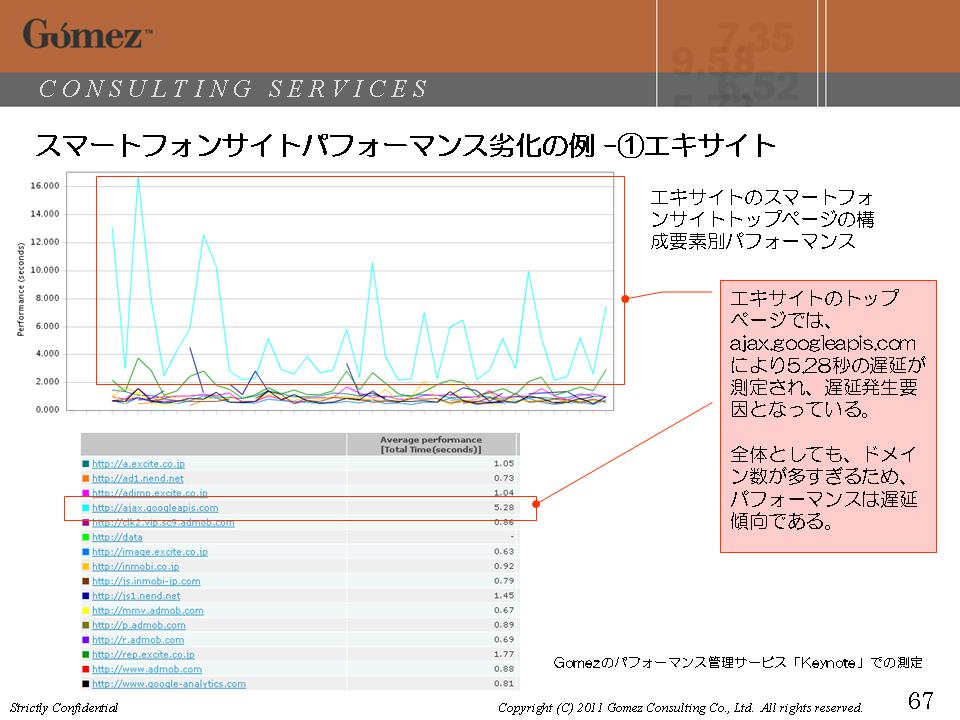960x720 pixels.
Task: Select the 1.05 value for a.excite.co.jp
Action: pyautogui.click(x=504, y=463)
